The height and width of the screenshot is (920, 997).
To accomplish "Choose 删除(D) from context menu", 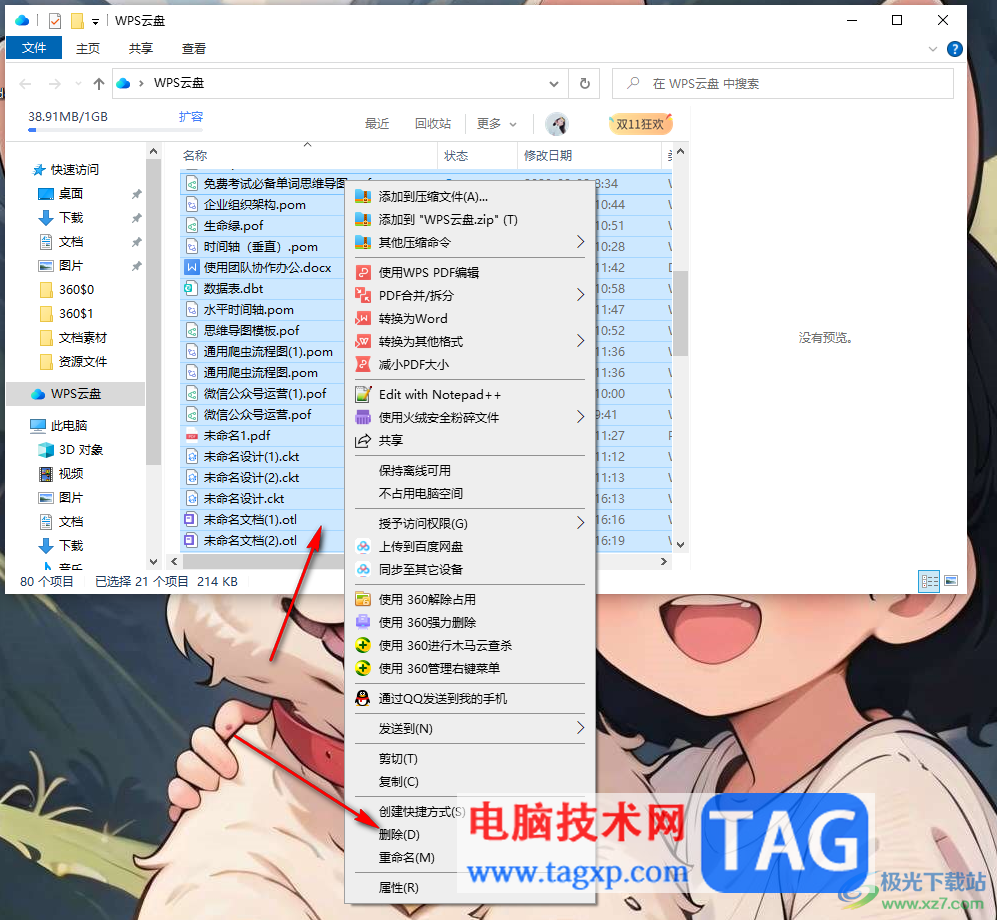I will (x=470, y=835).
